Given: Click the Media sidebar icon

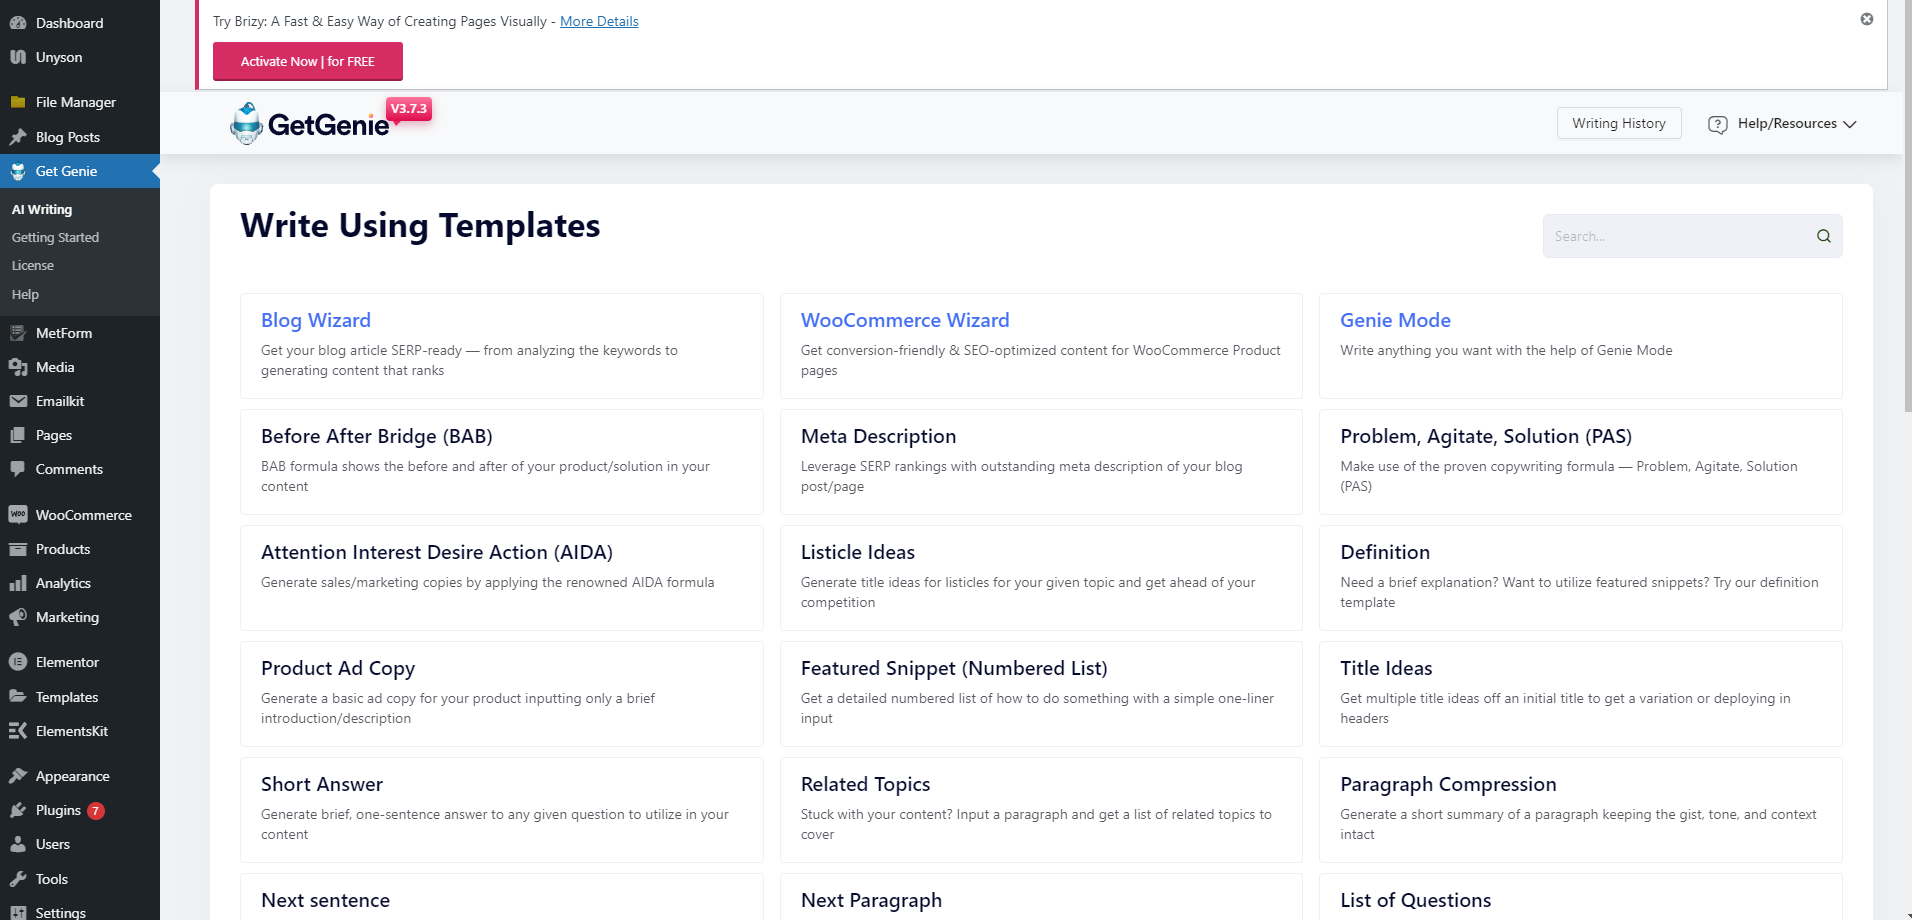Looking at the screenshot, I should tap(18, 367).
